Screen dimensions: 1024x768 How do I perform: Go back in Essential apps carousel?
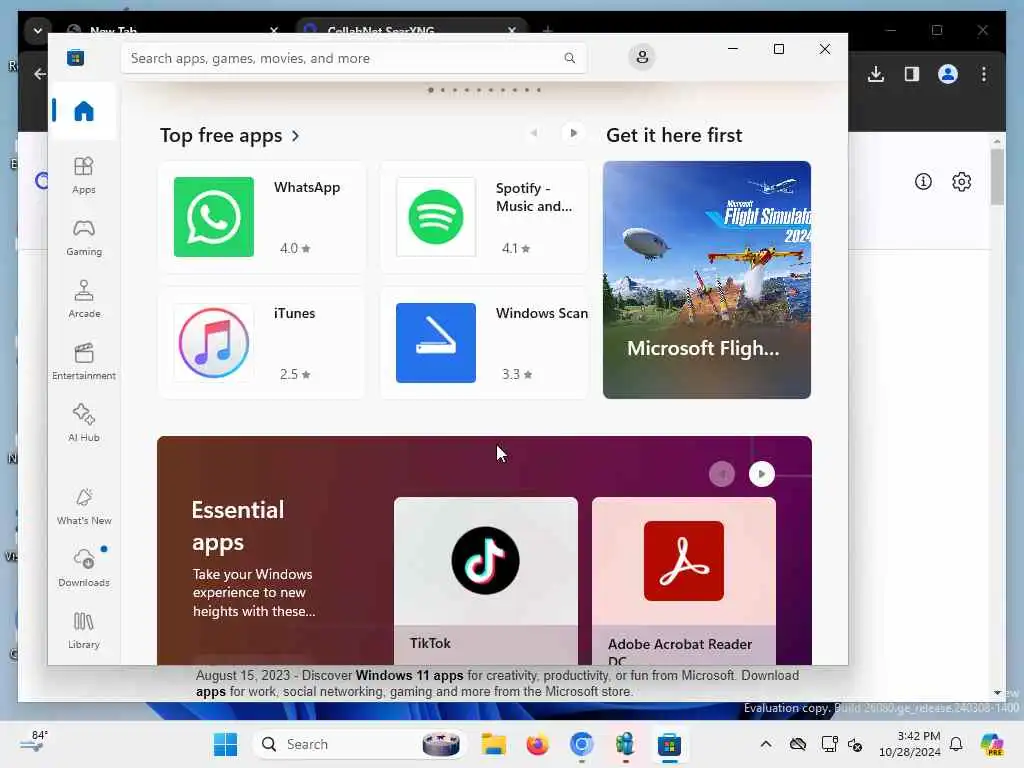722,474
